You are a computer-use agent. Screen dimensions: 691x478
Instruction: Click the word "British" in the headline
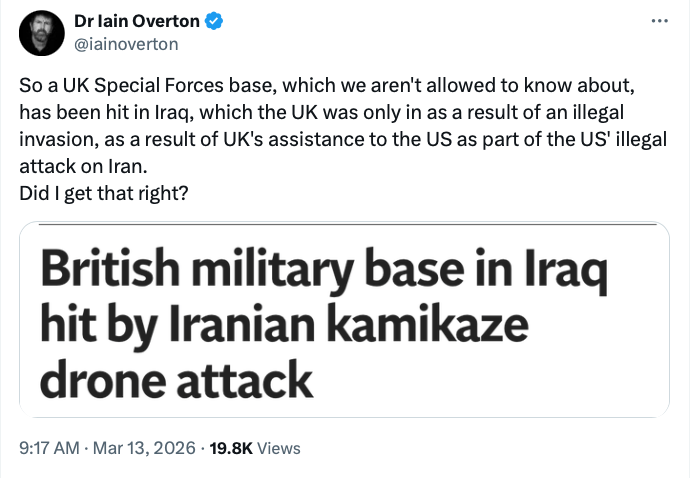[x=105, y=271]
